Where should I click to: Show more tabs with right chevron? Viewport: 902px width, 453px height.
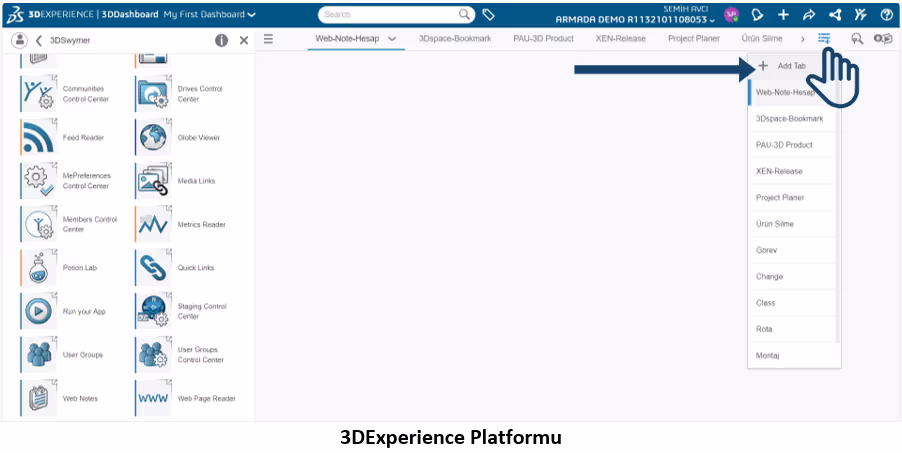click(x=802, y=39)
